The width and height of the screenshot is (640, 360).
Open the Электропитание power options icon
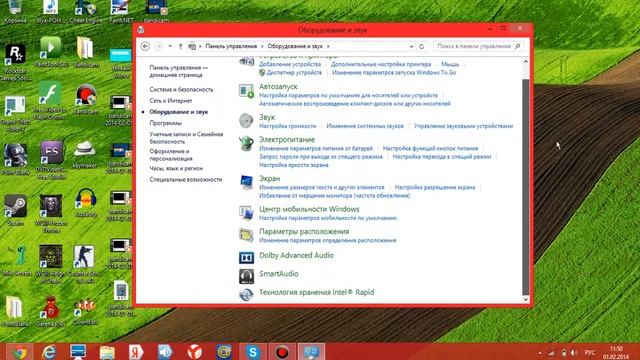[246, 144]
